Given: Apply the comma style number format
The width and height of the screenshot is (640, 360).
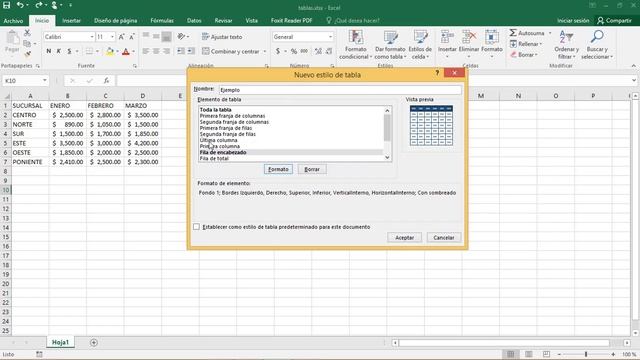Looking at the screenshot, I should tap(304, 51).
